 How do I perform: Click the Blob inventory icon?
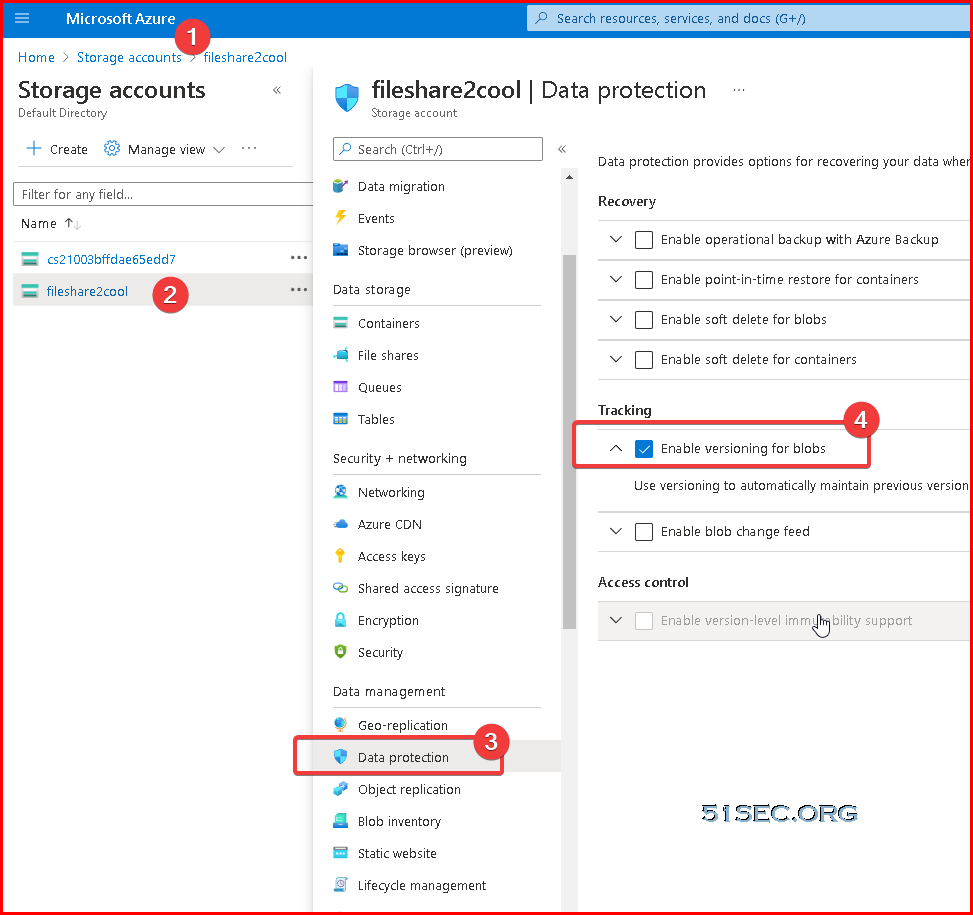340,821
